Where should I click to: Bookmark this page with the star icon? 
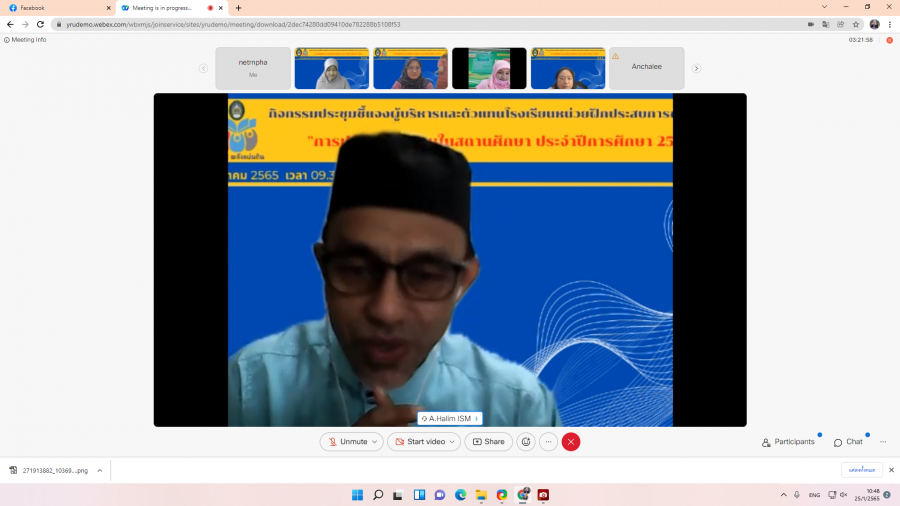click(856, 24)
